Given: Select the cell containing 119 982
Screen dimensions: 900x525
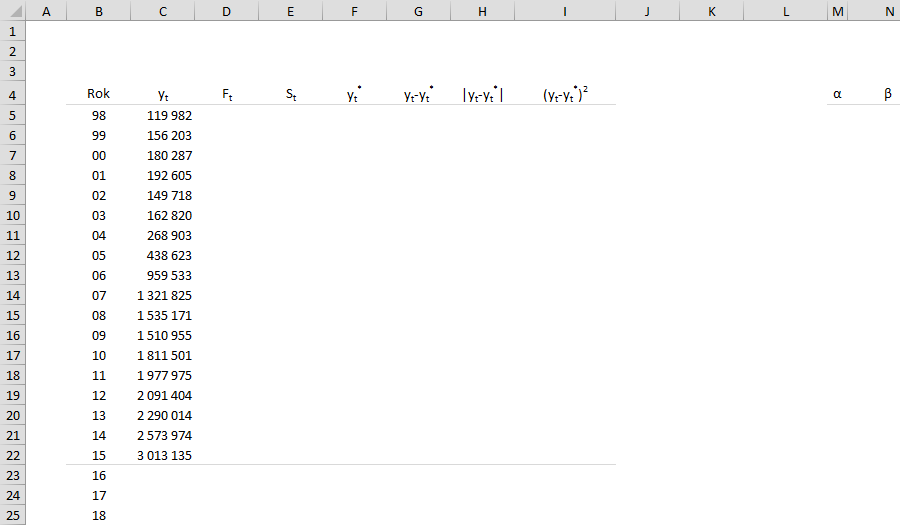Looking at the screenshot, I should [x=162, y=115].
